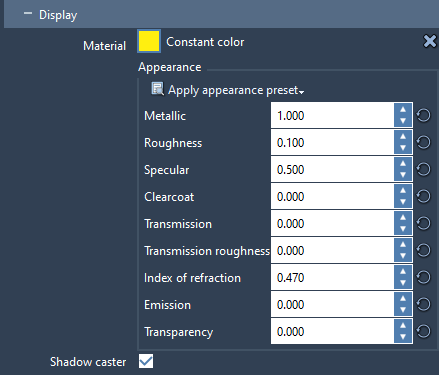This screenshot has width=439, height=375.
Task: Reset the Emission value
Action: (x=424, y=305)
